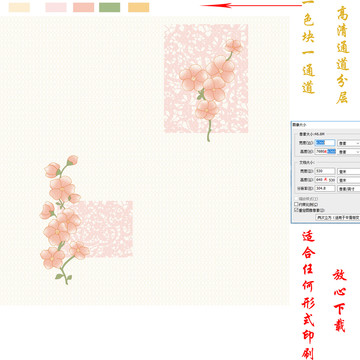This screenshot has width=360, height=360.
Task: Open the pixel width unit dropdown
Action: tap(349, 143)
